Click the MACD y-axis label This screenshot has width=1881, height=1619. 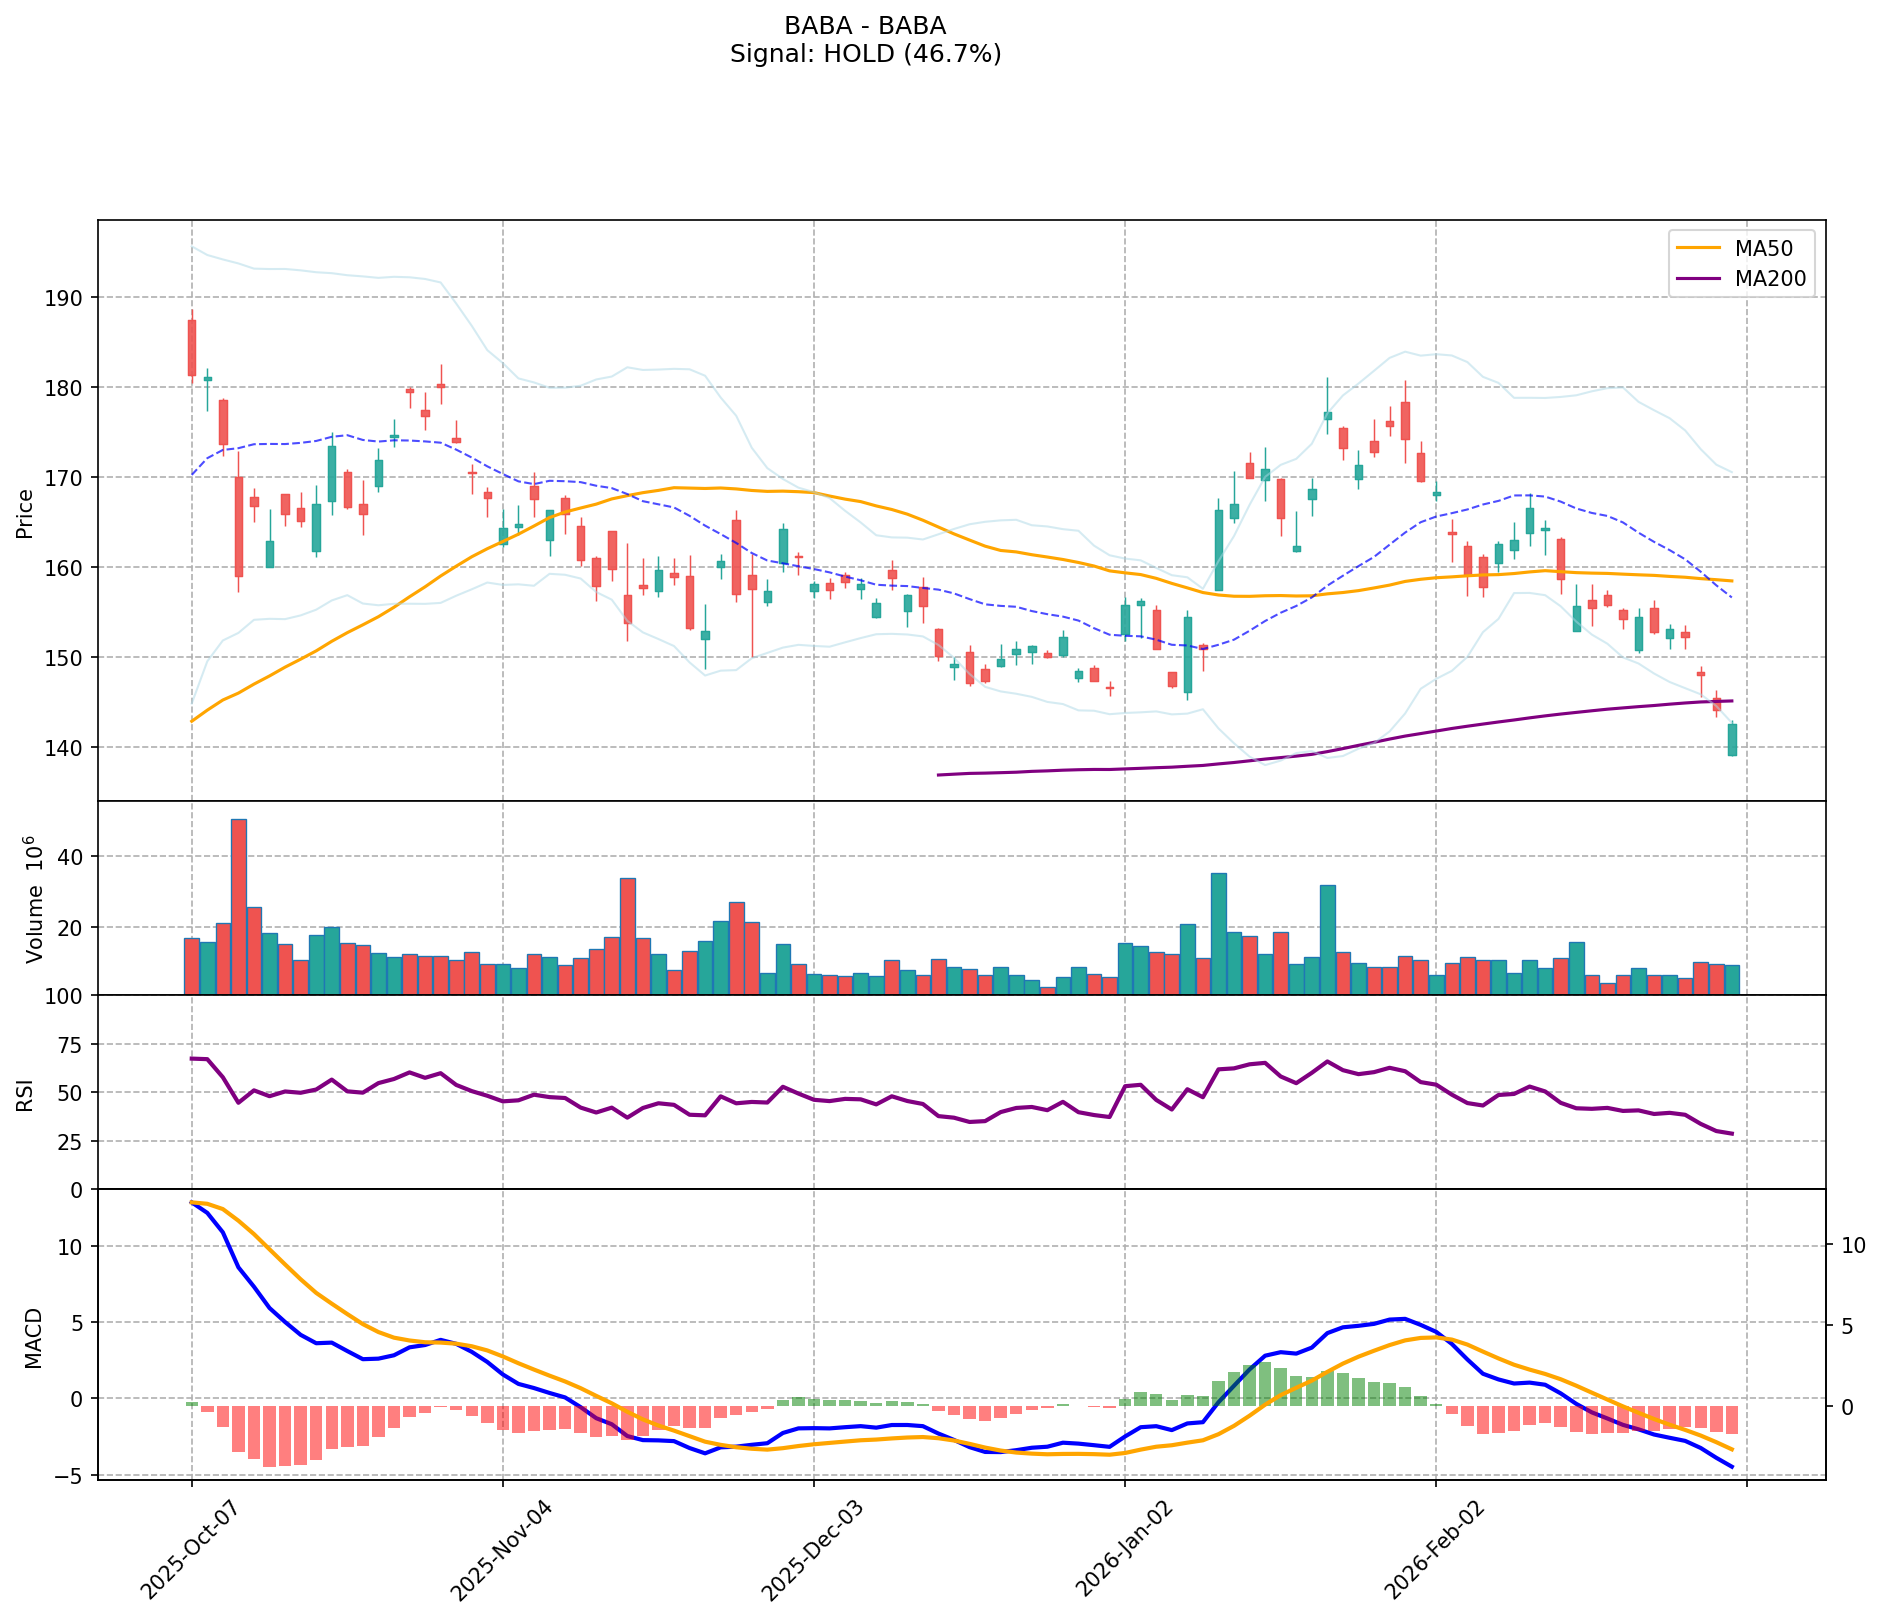(34, 1338)
